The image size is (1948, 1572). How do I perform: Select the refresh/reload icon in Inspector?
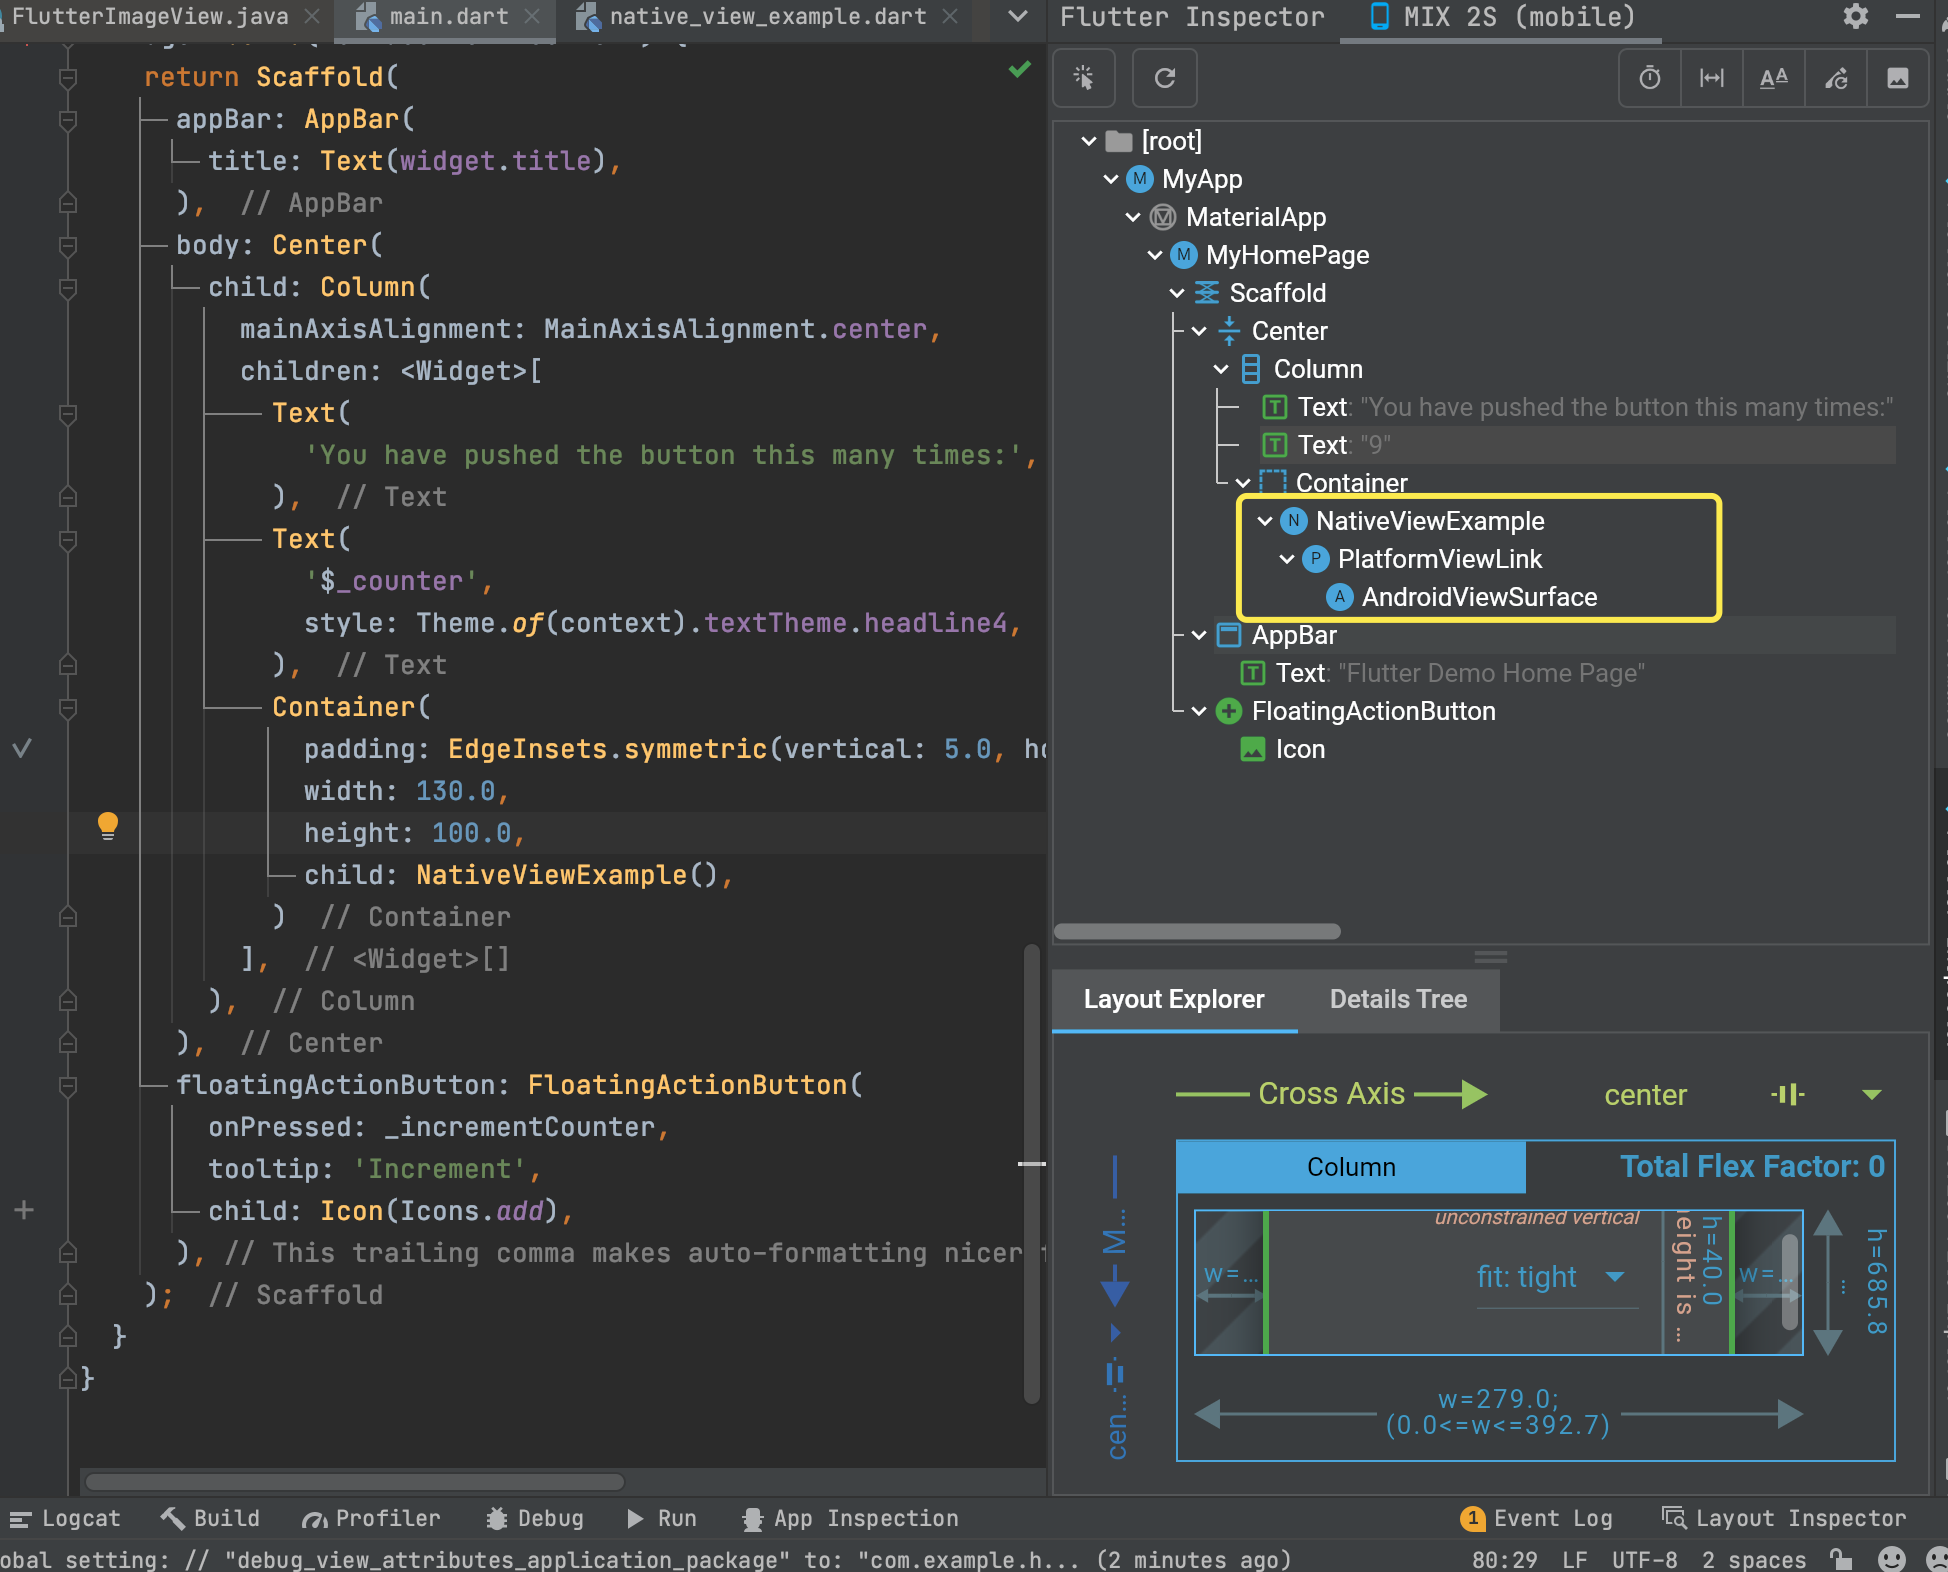(x=1166, y=77)
